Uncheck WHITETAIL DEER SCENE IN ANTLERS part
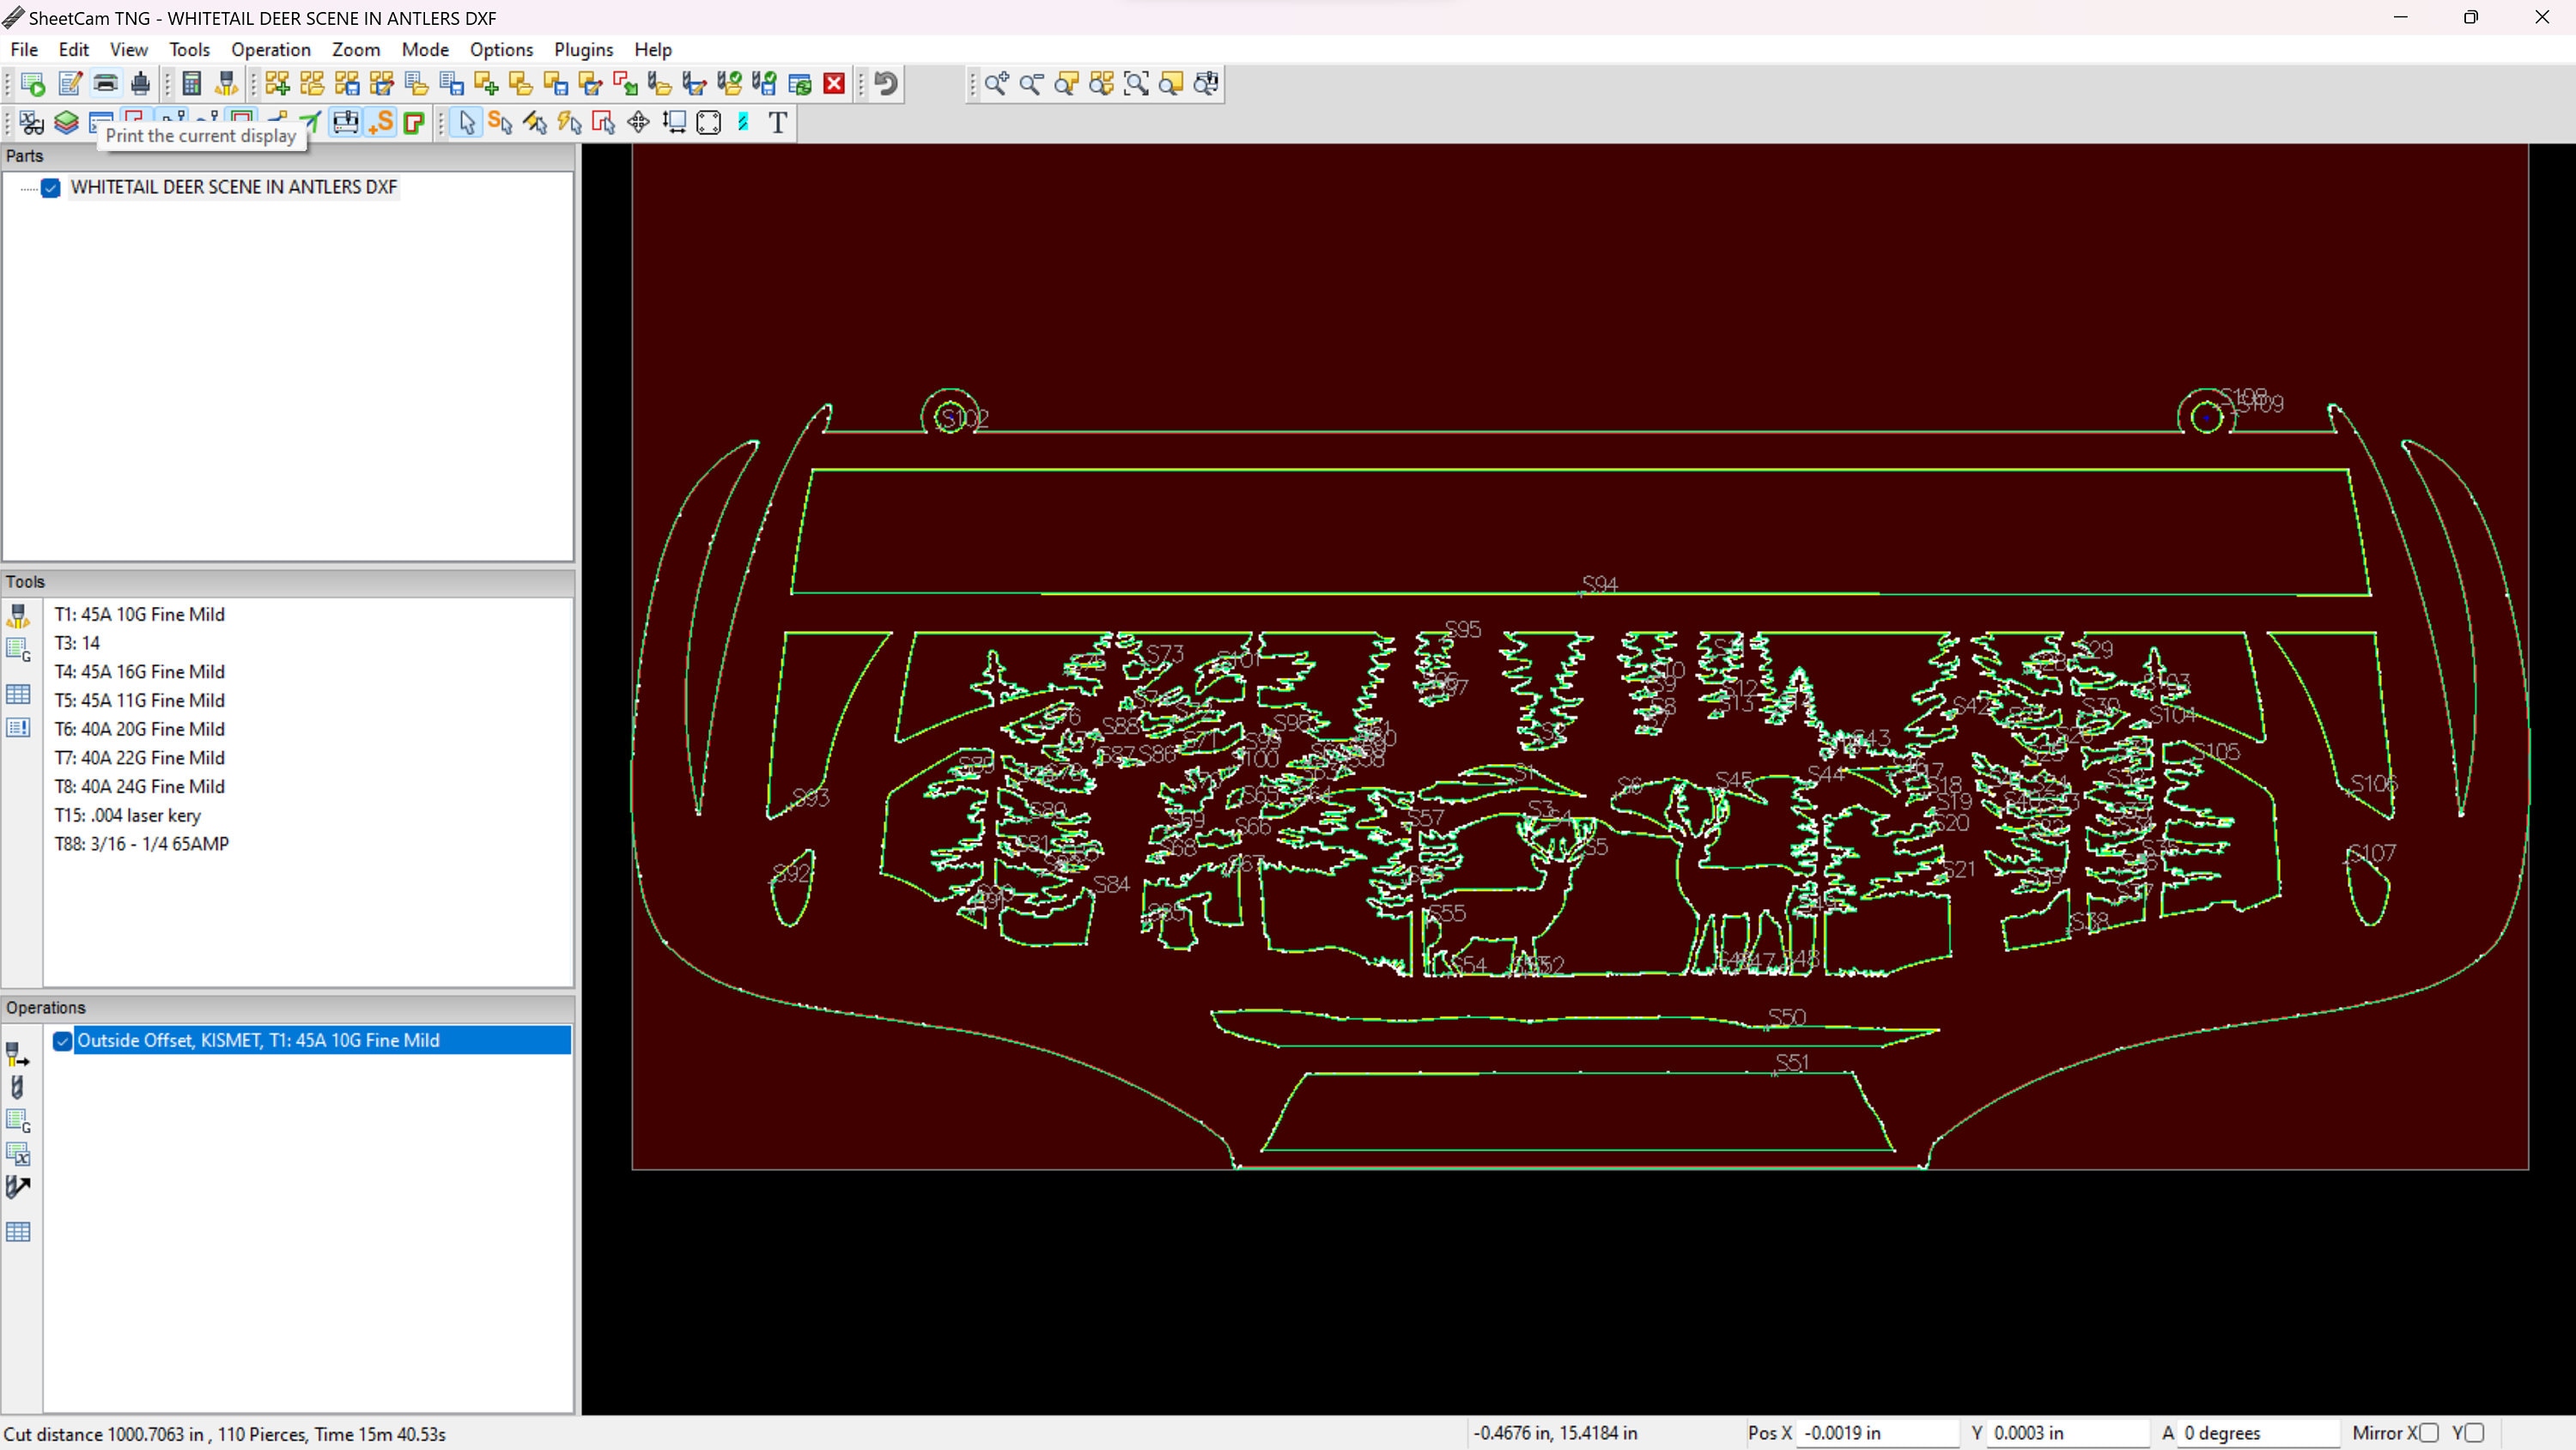This screenshot has height=1450, width=2576. (x=51, y=188)
